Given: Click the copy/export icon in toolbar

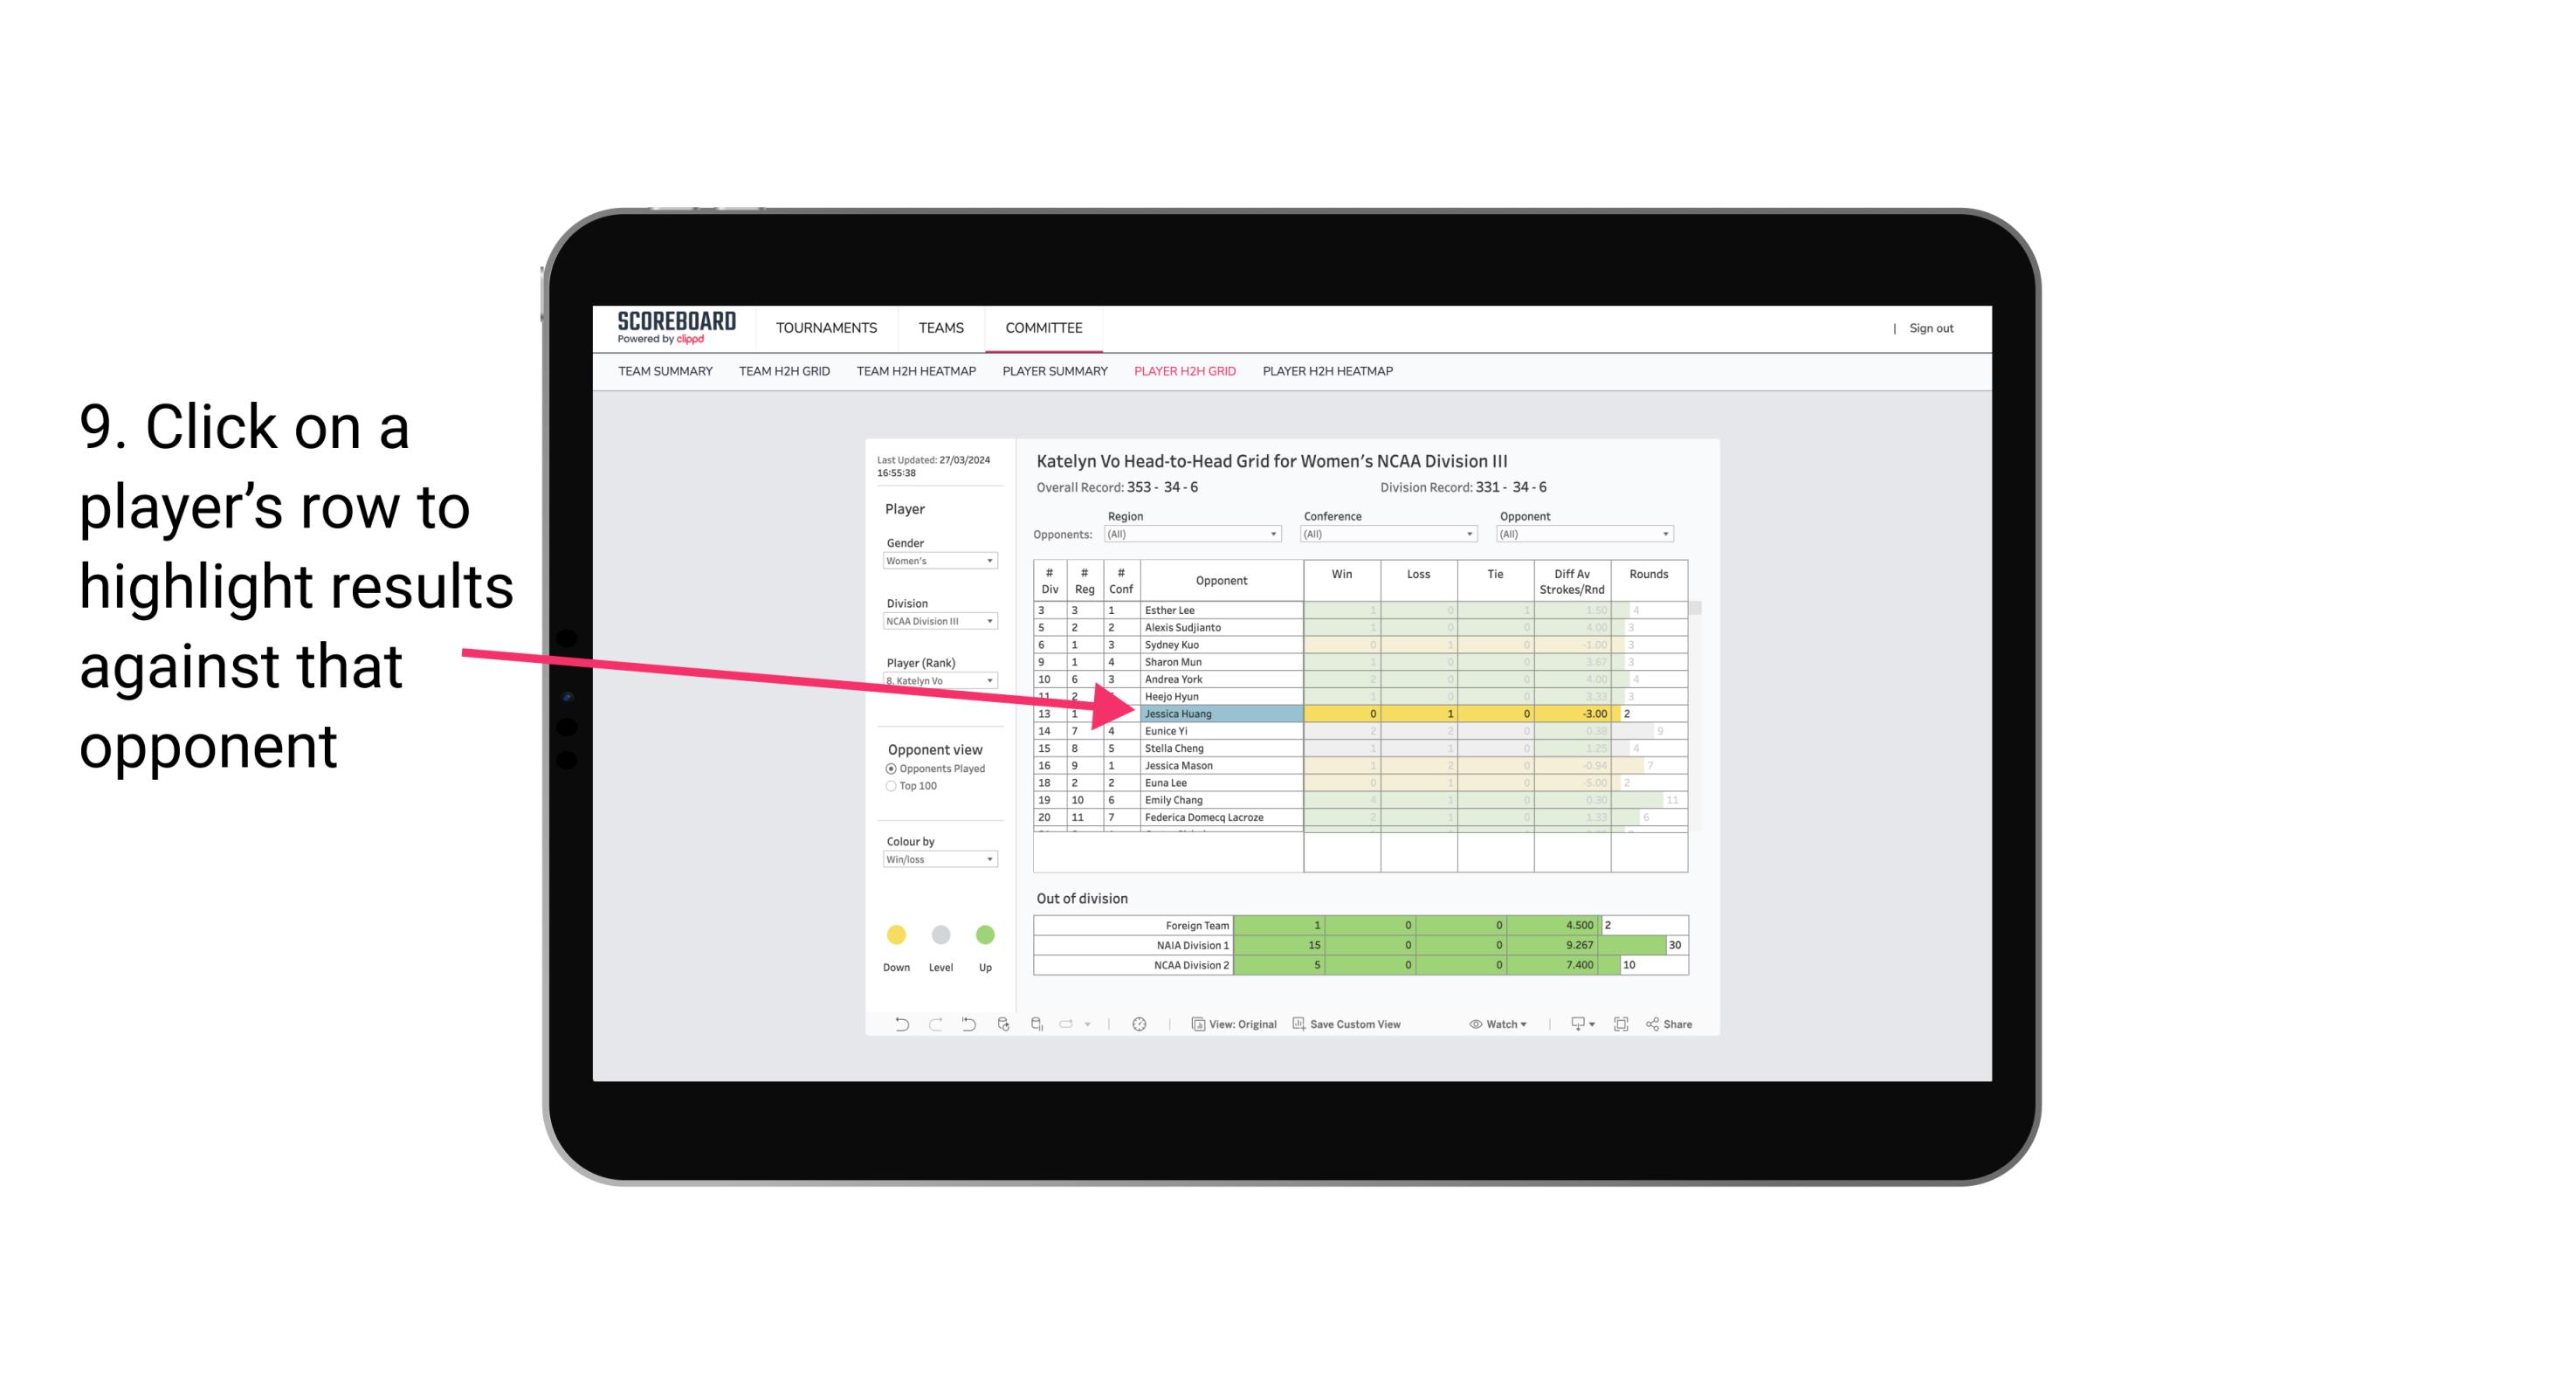Looking at the screenshot, I should 1578,1026.
